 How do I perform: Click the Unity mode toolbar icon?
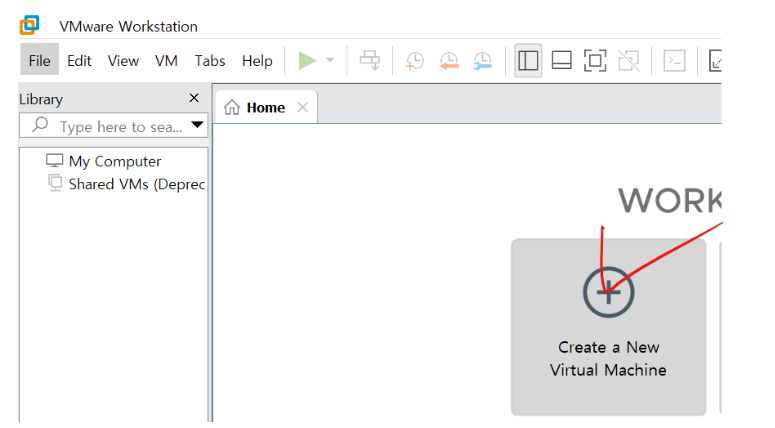(629, 61)
